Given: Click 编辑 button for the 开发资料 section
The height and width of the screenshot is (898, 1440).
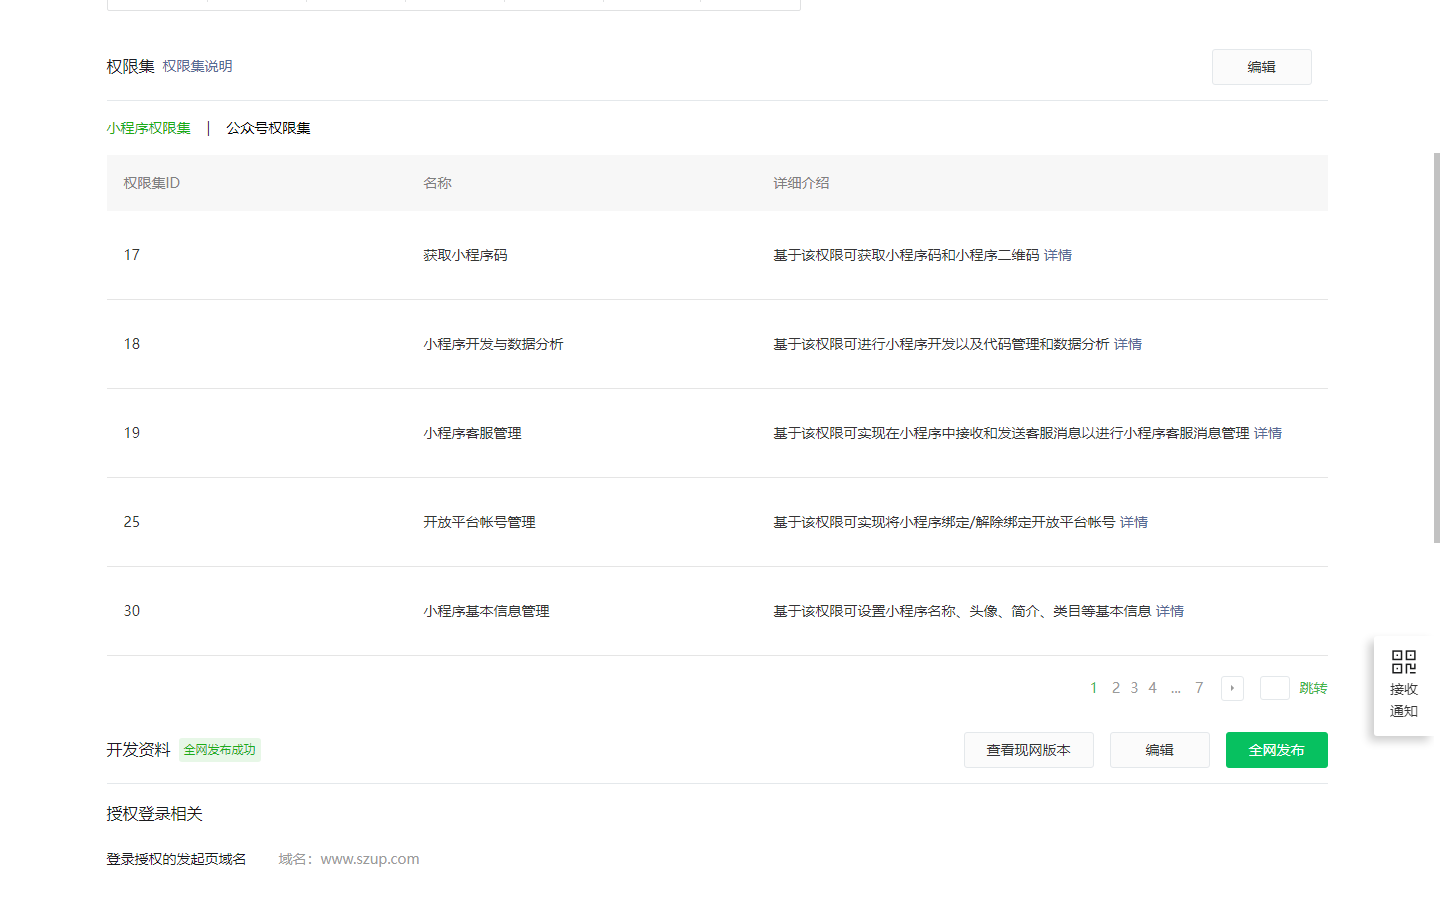Looking at the screenshot, I should pyautogui.click(x=1160, y=750).
